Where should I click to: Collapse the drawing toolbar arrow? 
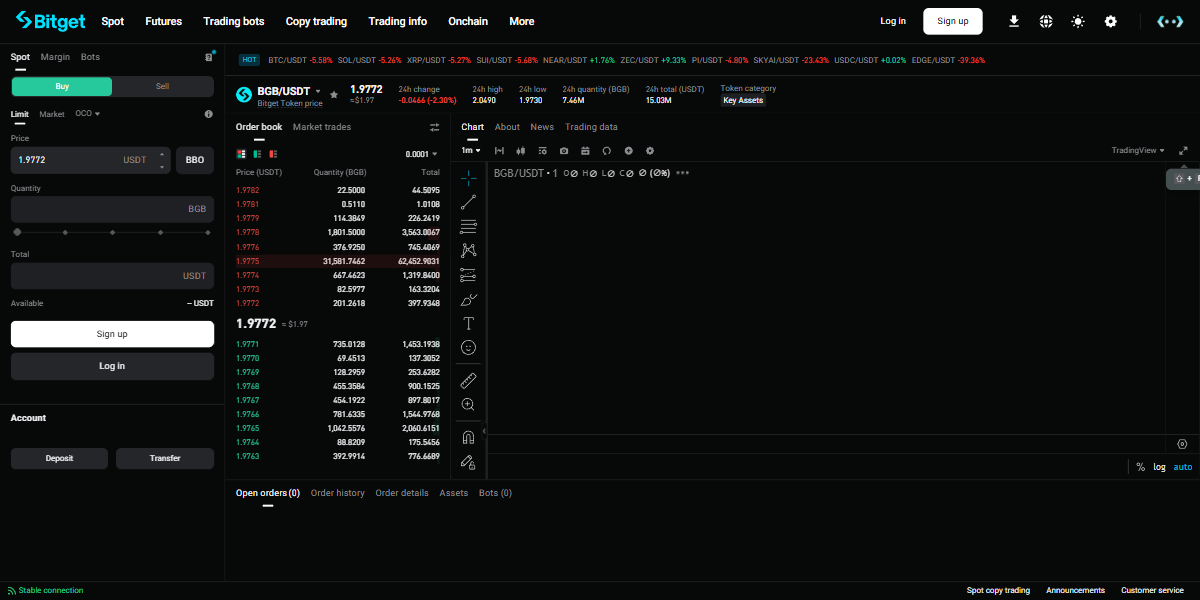click(485, 431)
